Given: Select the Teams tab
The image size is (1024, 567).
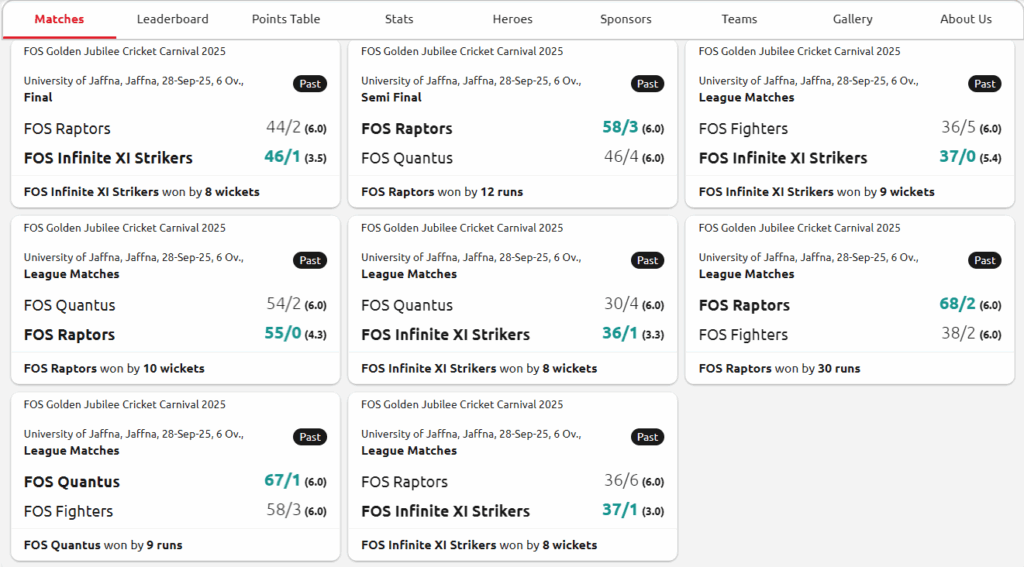Looking at the screenshot, I should coord(739,19).
